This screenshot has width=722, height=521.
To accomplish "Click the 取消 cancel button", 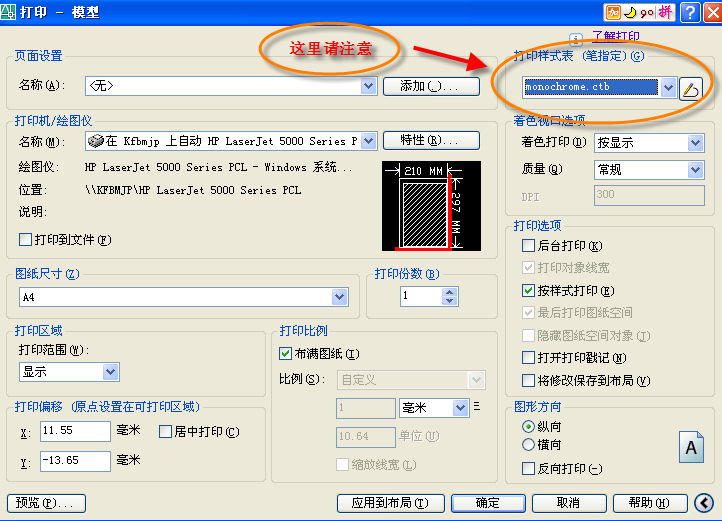I will click(x=569, y=503).
